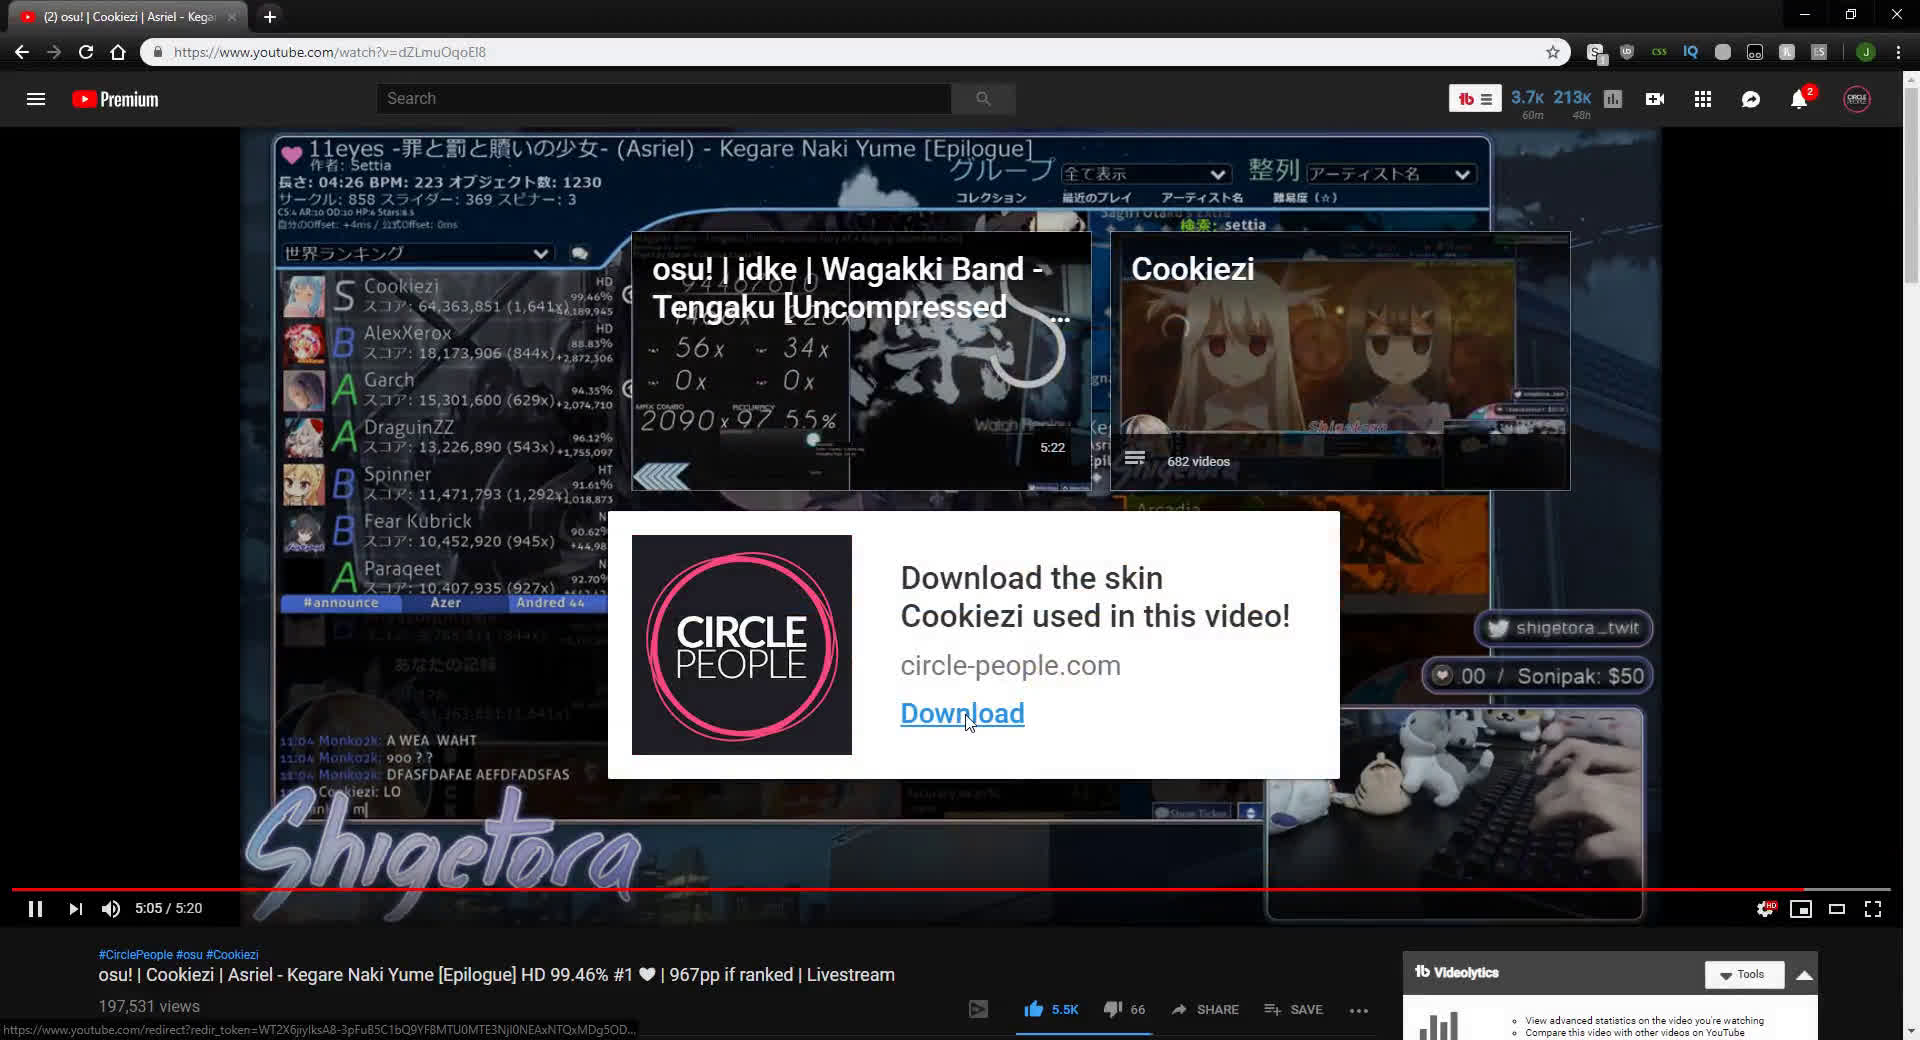Click the 197,531 views count
Viewport: 1920px width, 1040px height.
pyautogui.click(x=149, y=1007)
